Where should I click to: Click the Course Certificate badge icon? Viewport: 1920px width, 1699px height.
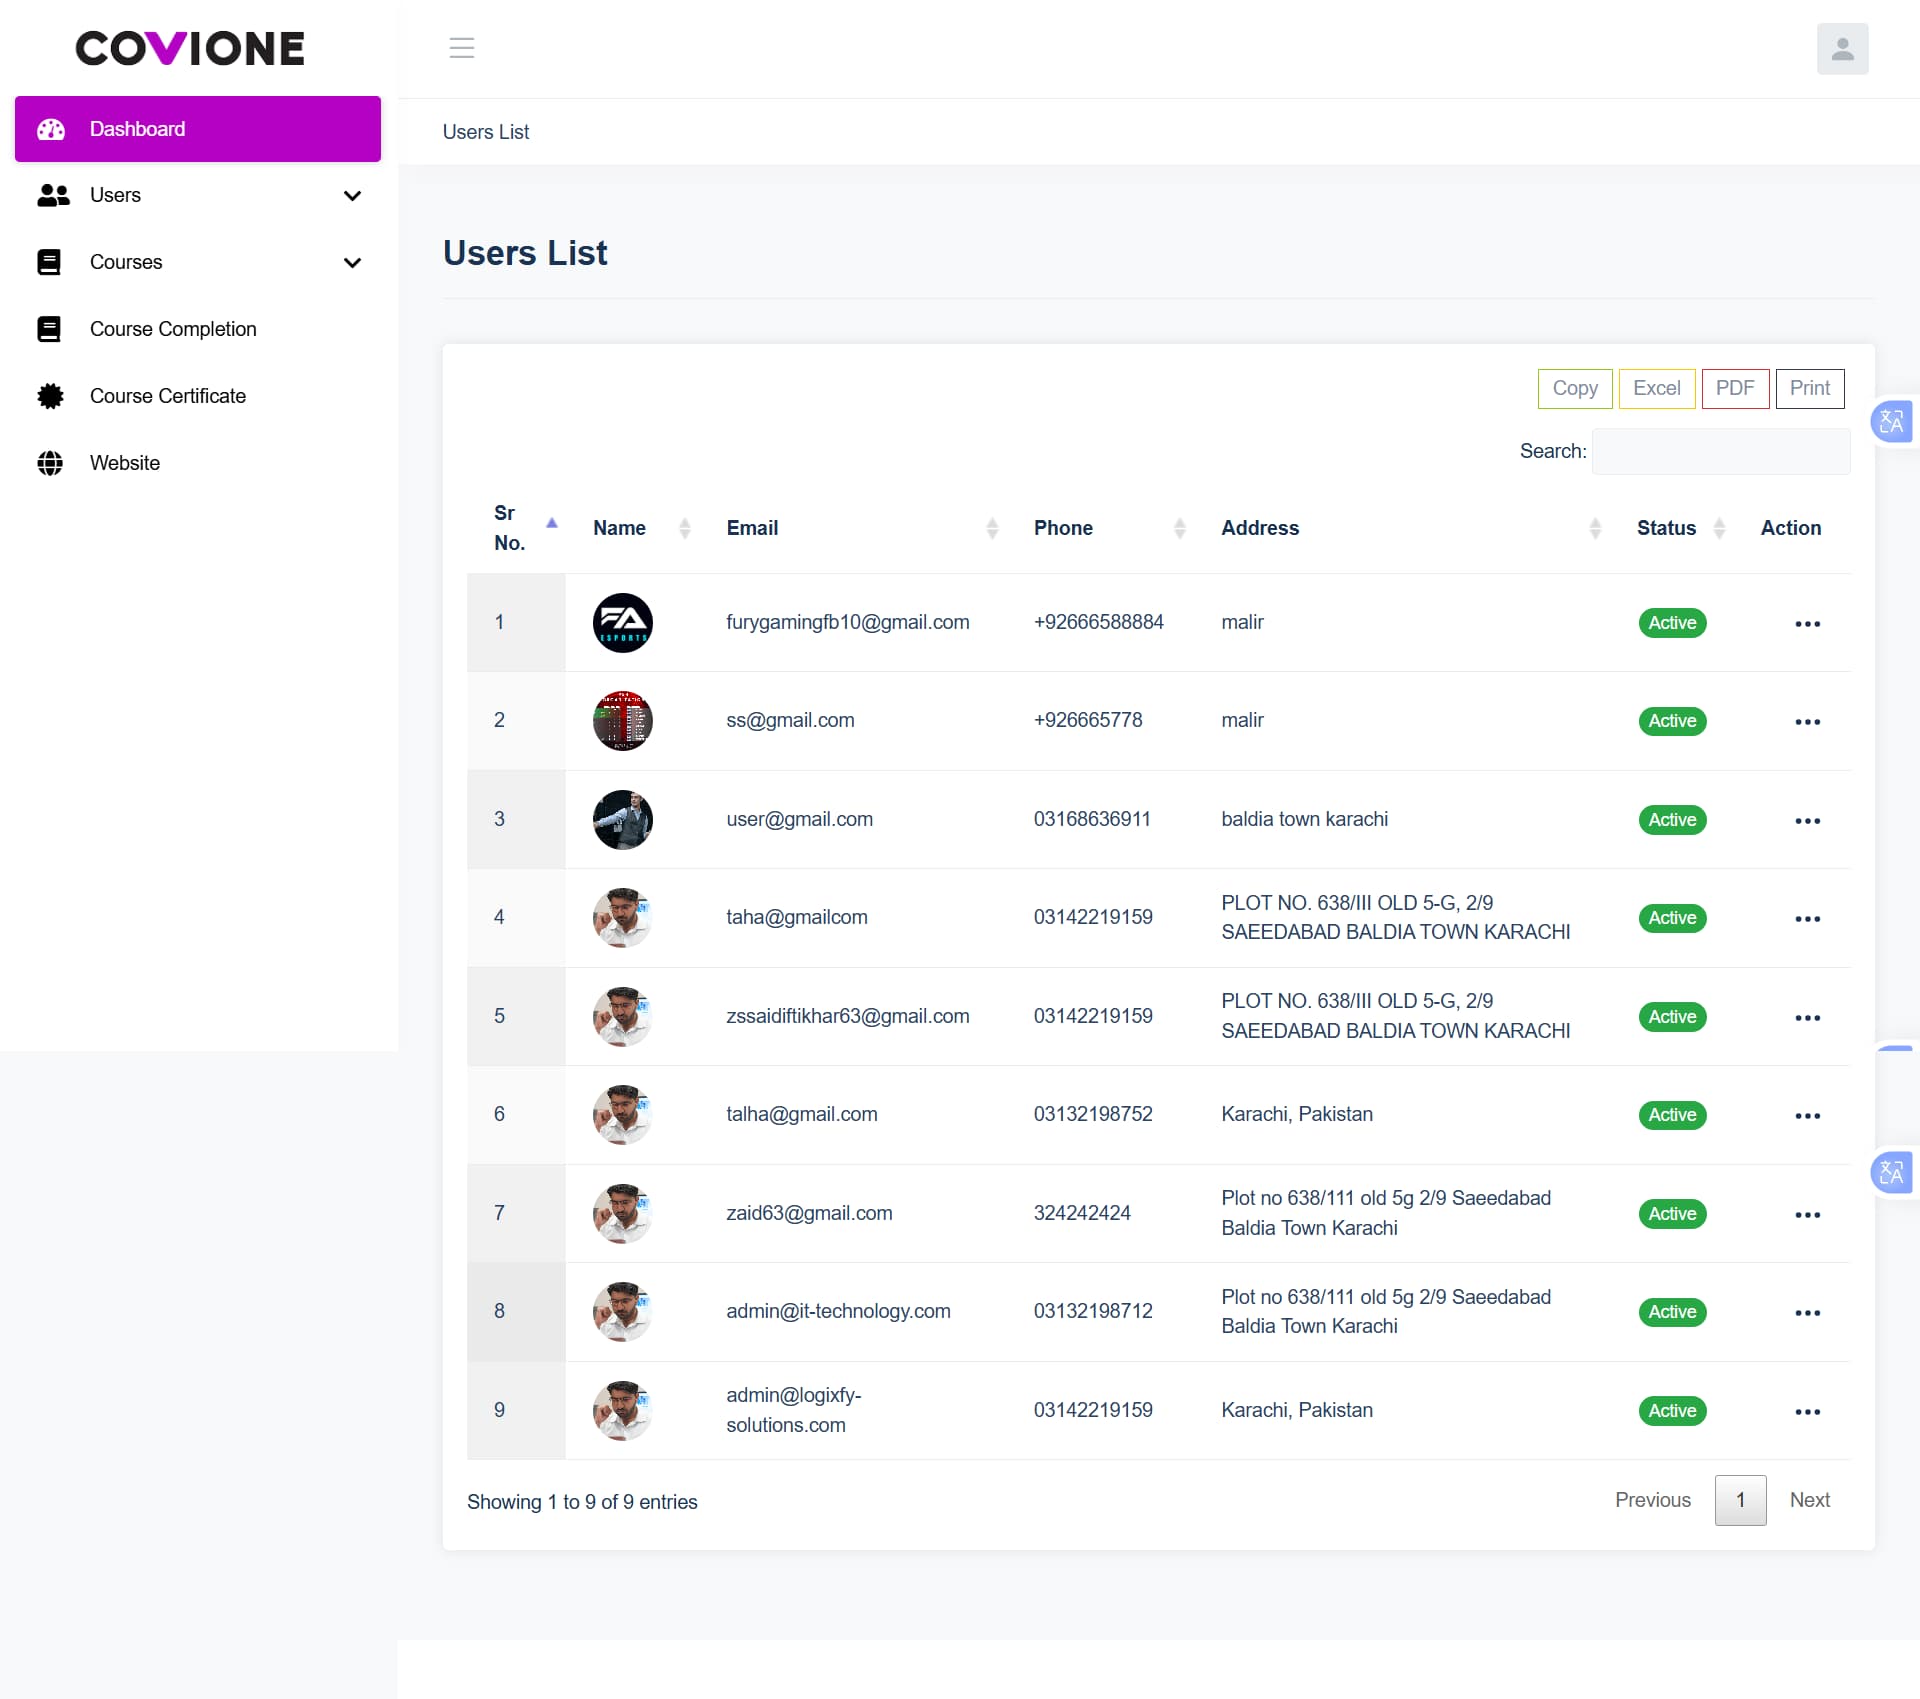tap(50, 396)
